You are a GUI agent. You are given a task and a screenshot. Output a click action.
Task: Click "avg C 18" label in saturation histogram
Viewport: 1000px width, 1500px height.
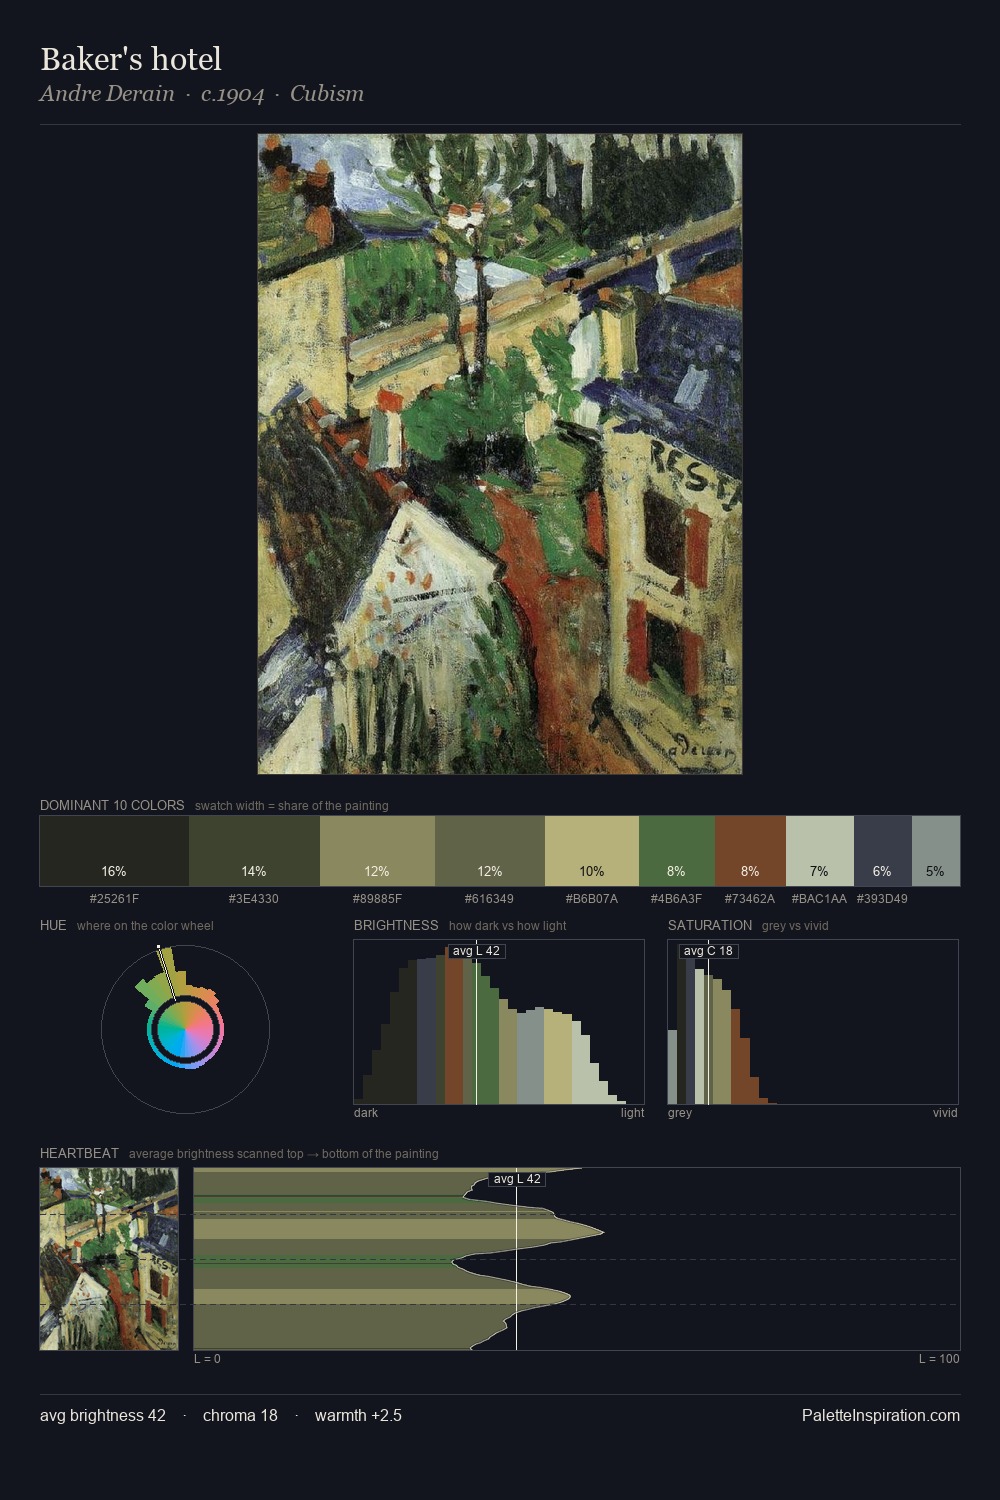pos(708,951)
